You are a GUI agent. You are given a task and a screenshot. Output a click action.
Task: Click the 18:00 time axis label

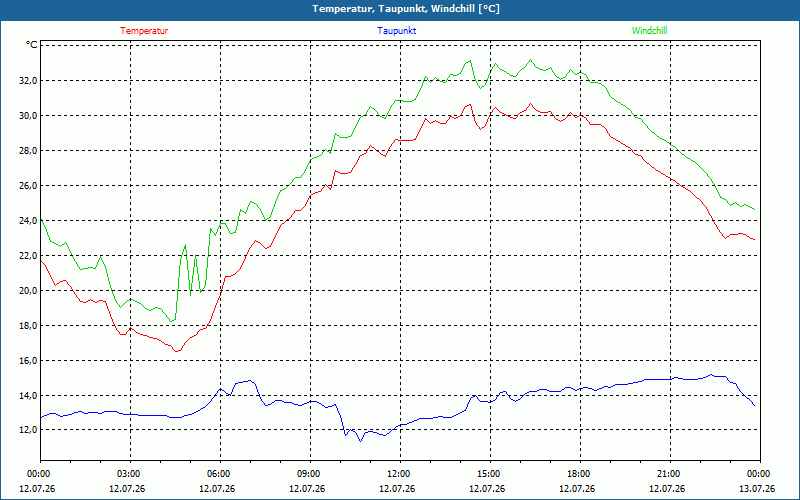579,474
